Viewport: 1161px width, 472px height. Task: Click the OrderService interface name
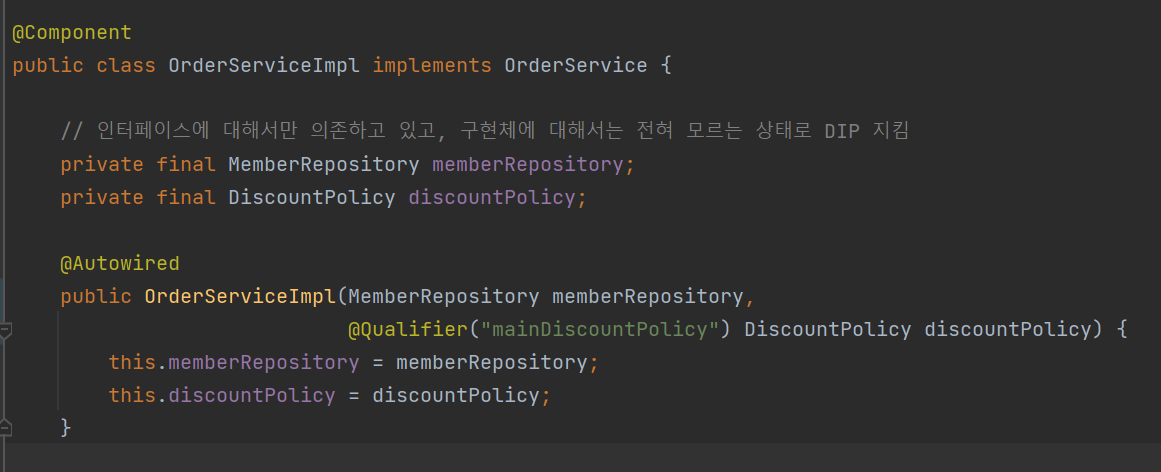(576, 66)
